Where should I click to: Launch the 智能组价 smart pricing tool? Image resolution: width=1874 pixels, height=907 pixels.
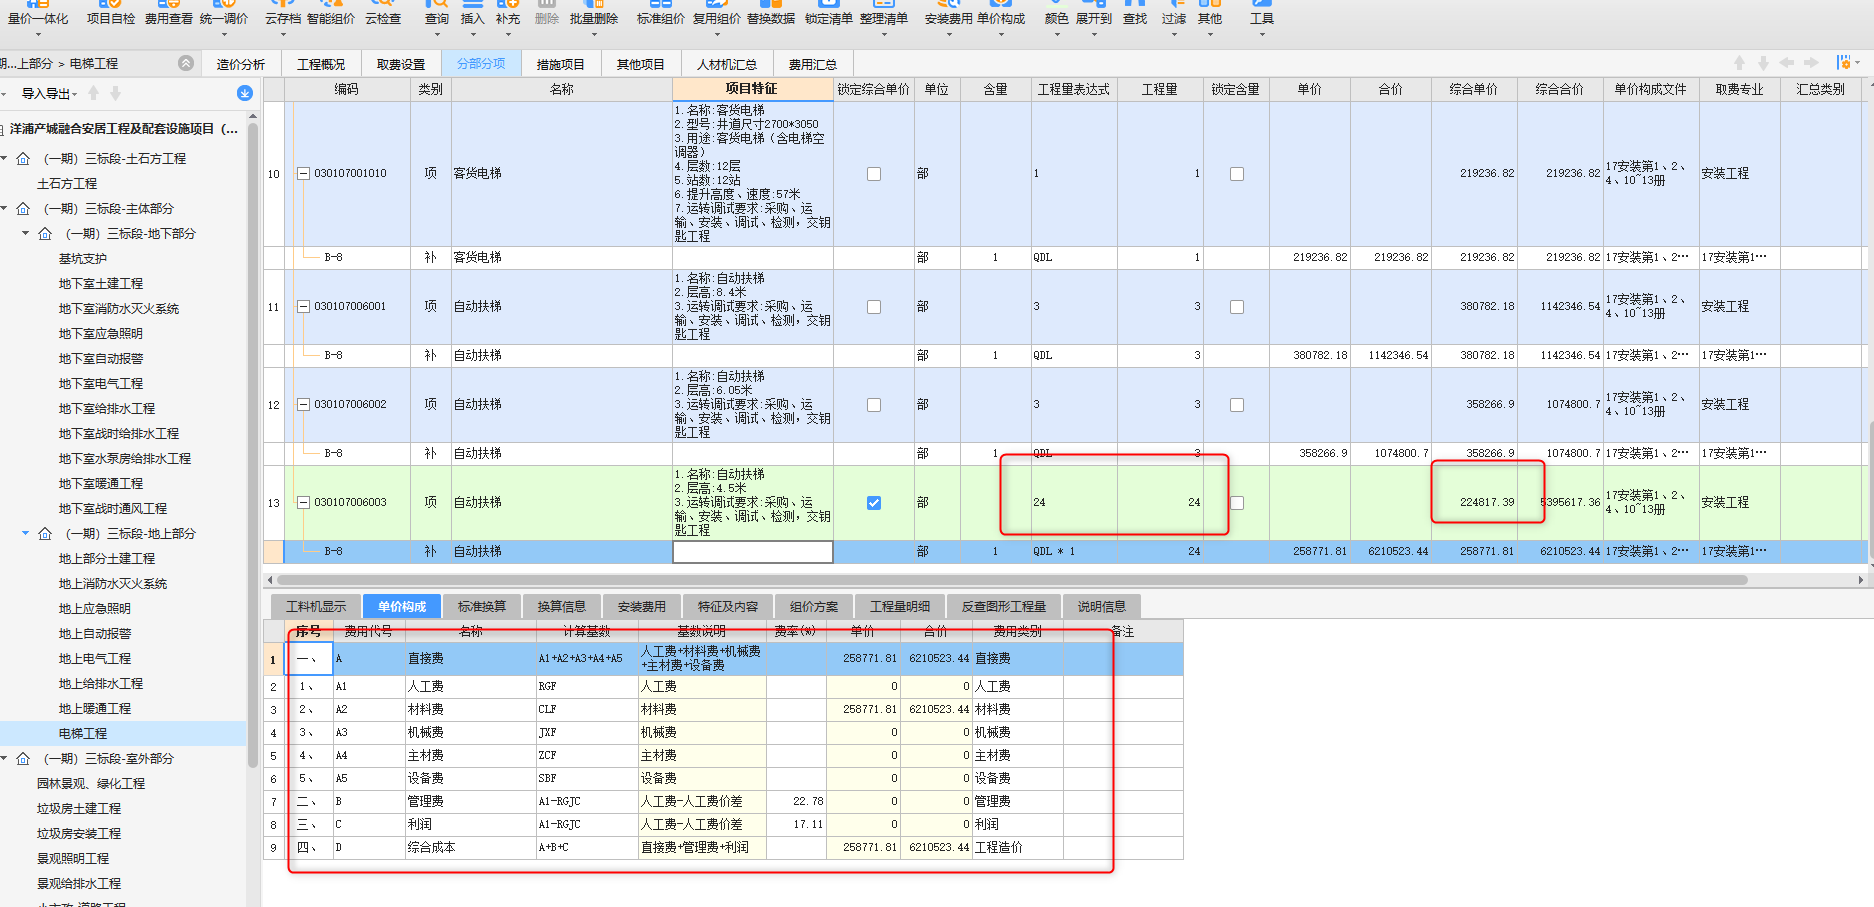[330, 14]
